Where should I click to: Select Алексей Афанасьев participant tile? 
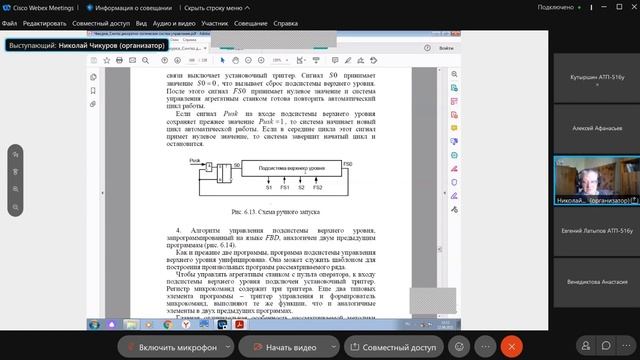tap(597, 129)
